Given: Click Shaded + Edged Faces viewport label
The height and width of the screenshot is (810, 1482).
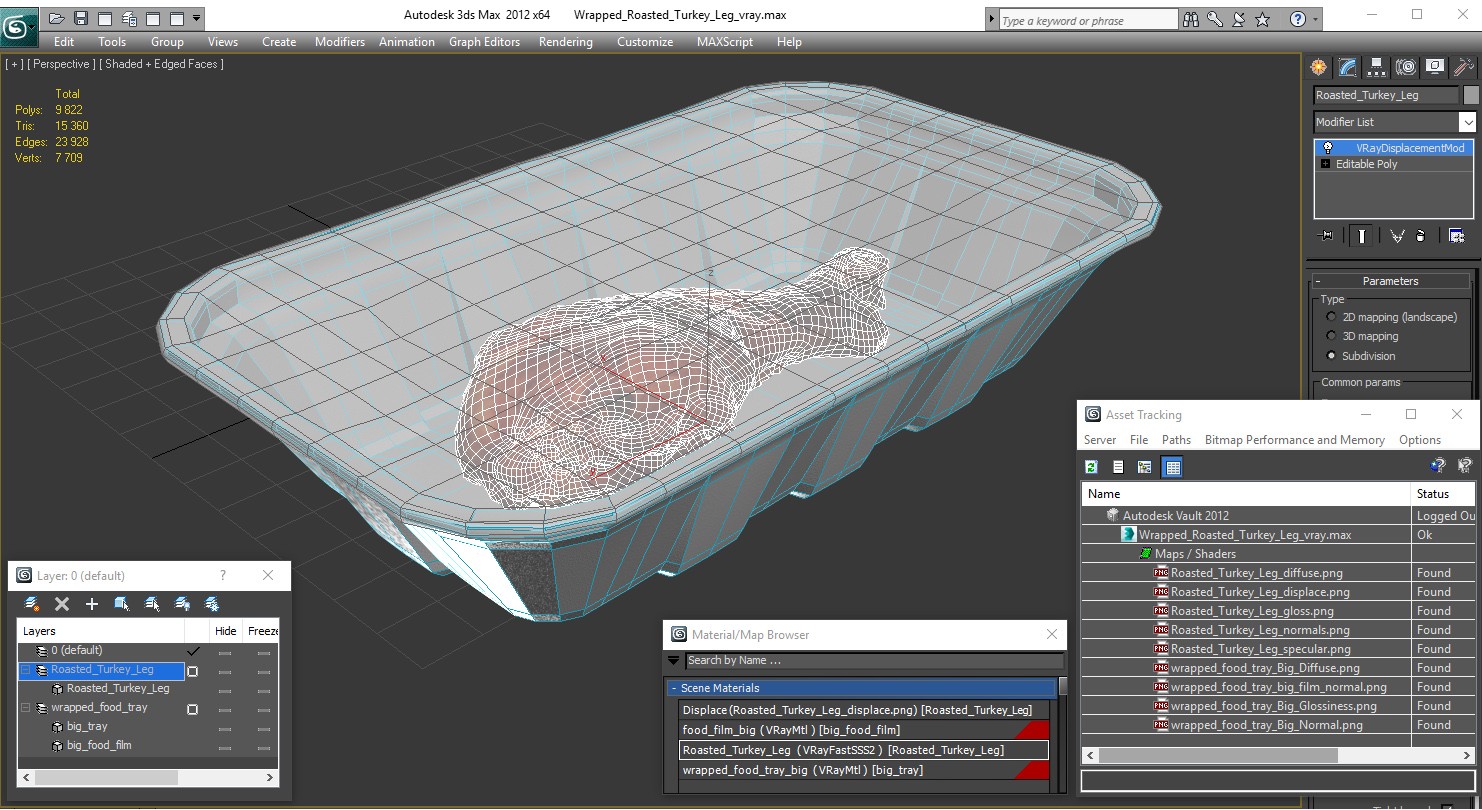Looking at the screenshot, I should (161, 64).
